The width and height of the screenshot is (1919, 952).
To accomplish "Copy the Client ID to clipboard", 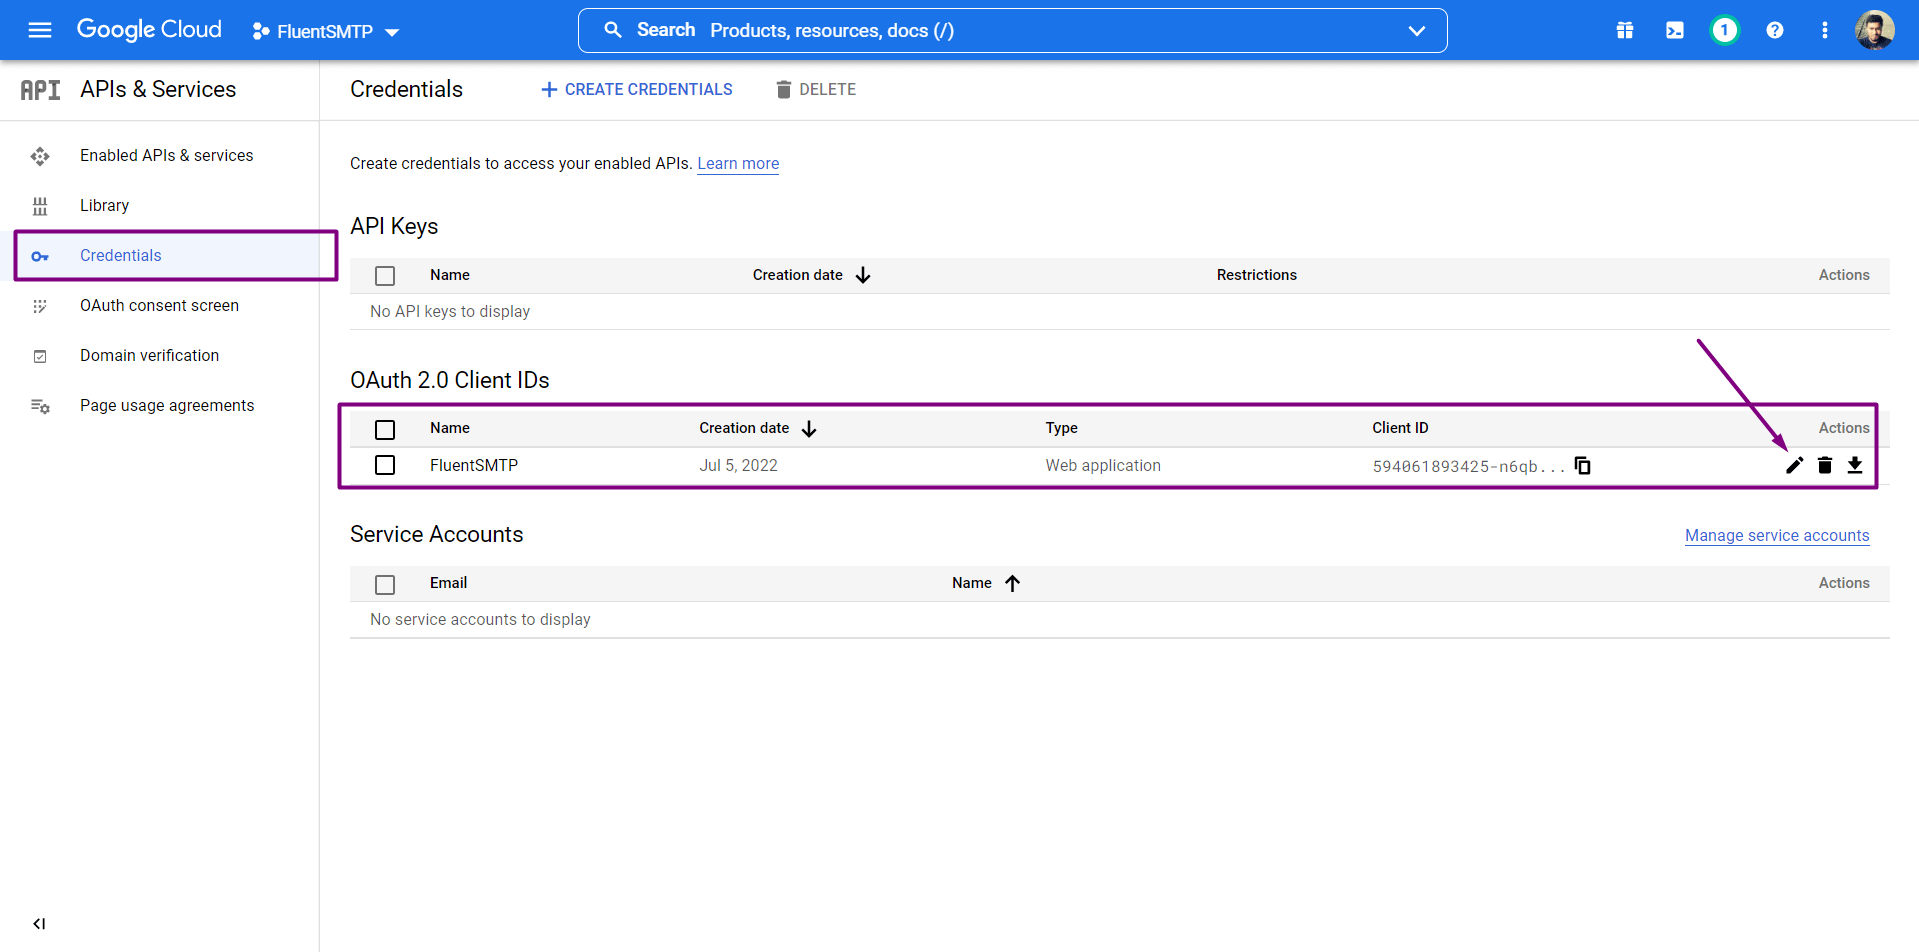I will 1582,465.
